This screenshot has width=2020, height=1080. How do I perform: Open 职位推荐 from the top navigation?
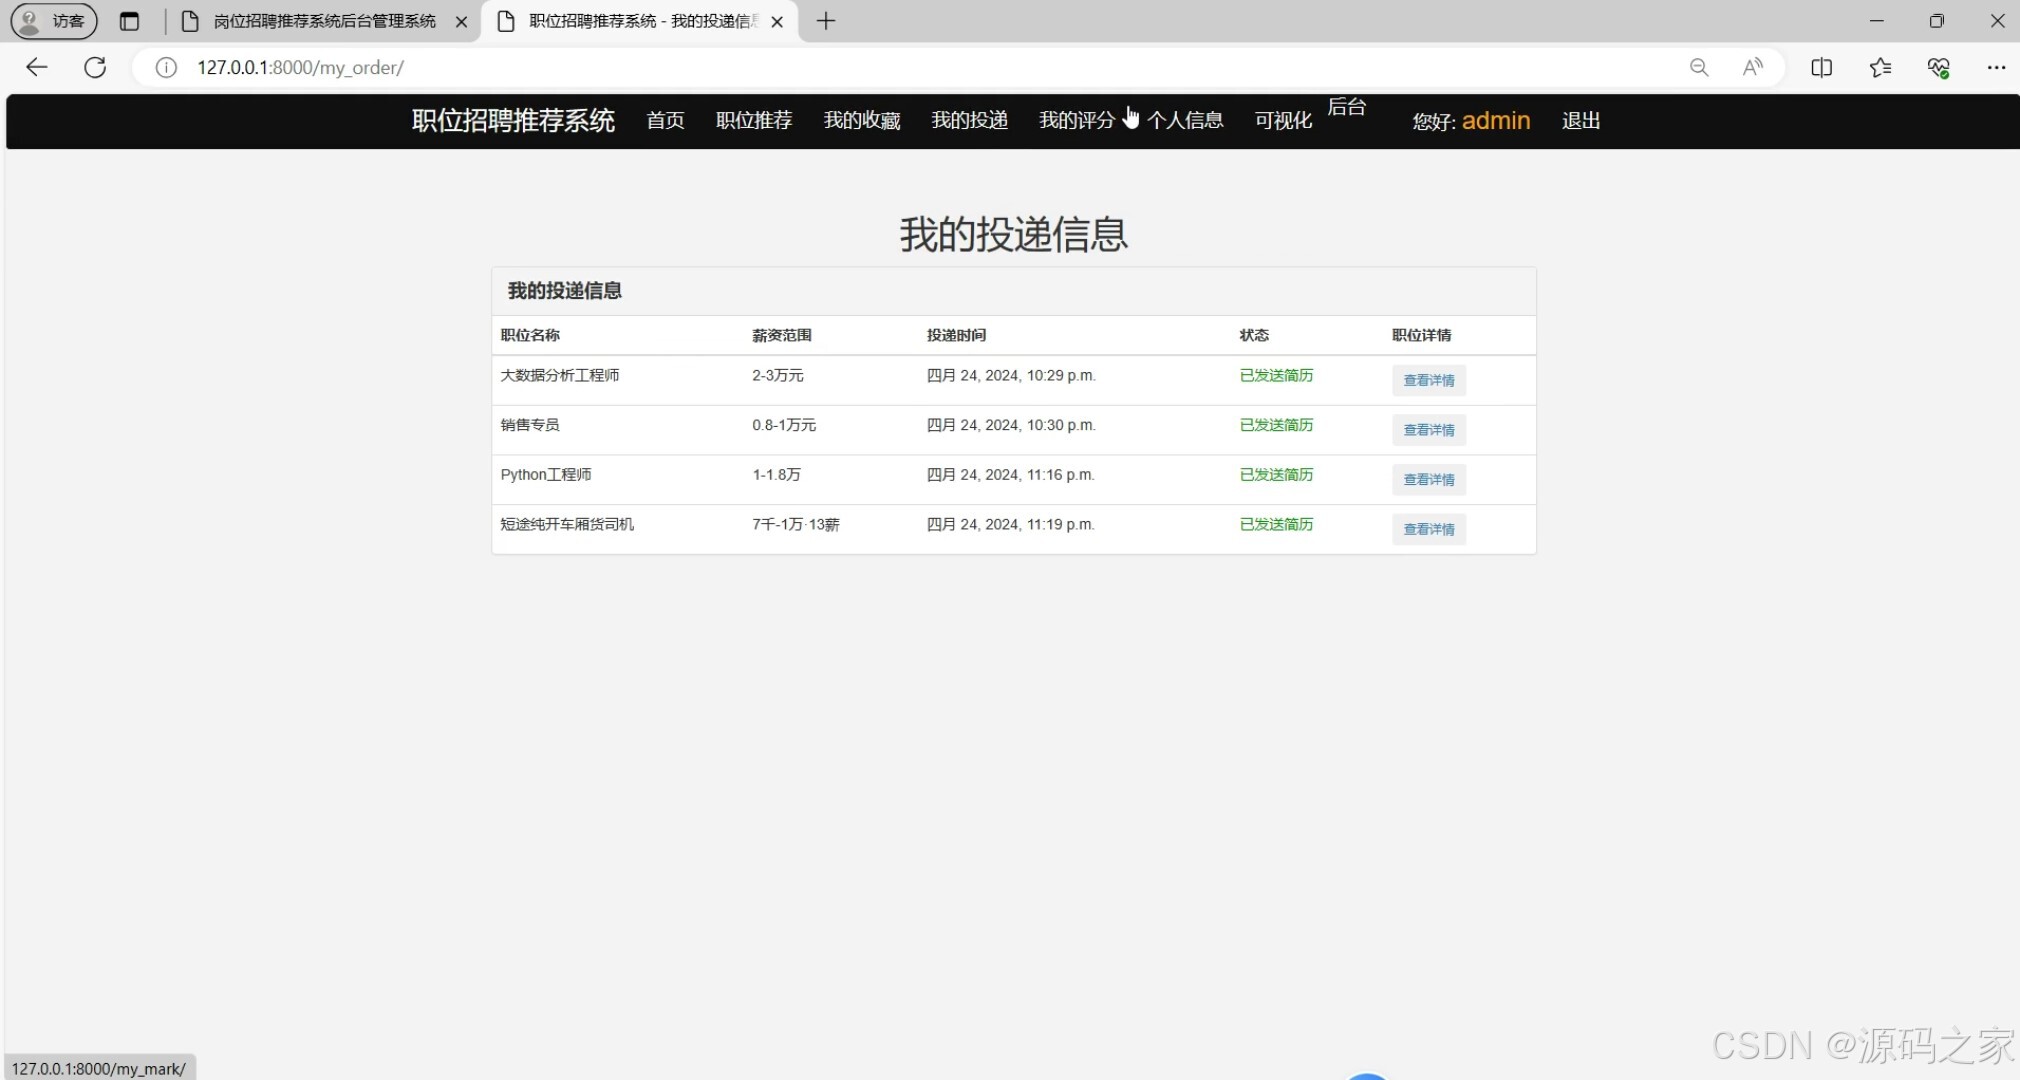(x=753, y=120)
